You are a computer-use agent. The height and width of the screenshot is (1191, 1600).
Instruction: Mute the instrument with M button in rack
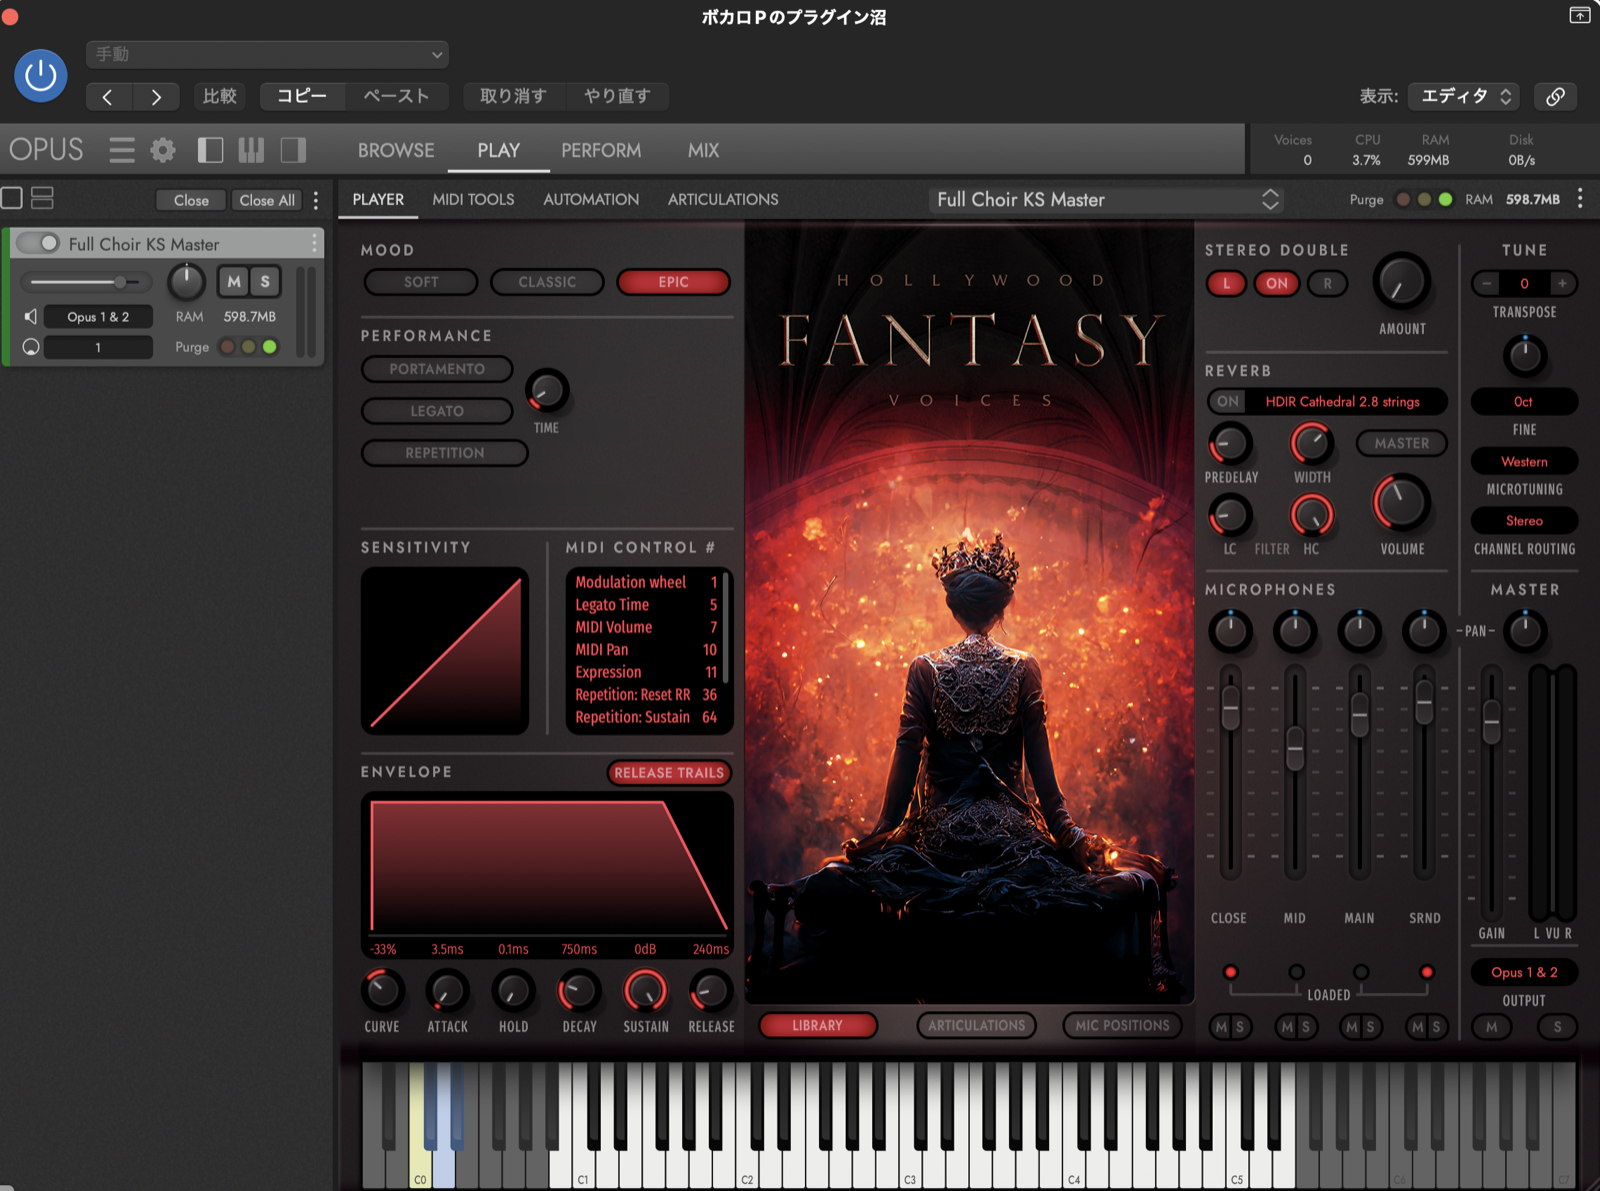(x=234, y=282)
